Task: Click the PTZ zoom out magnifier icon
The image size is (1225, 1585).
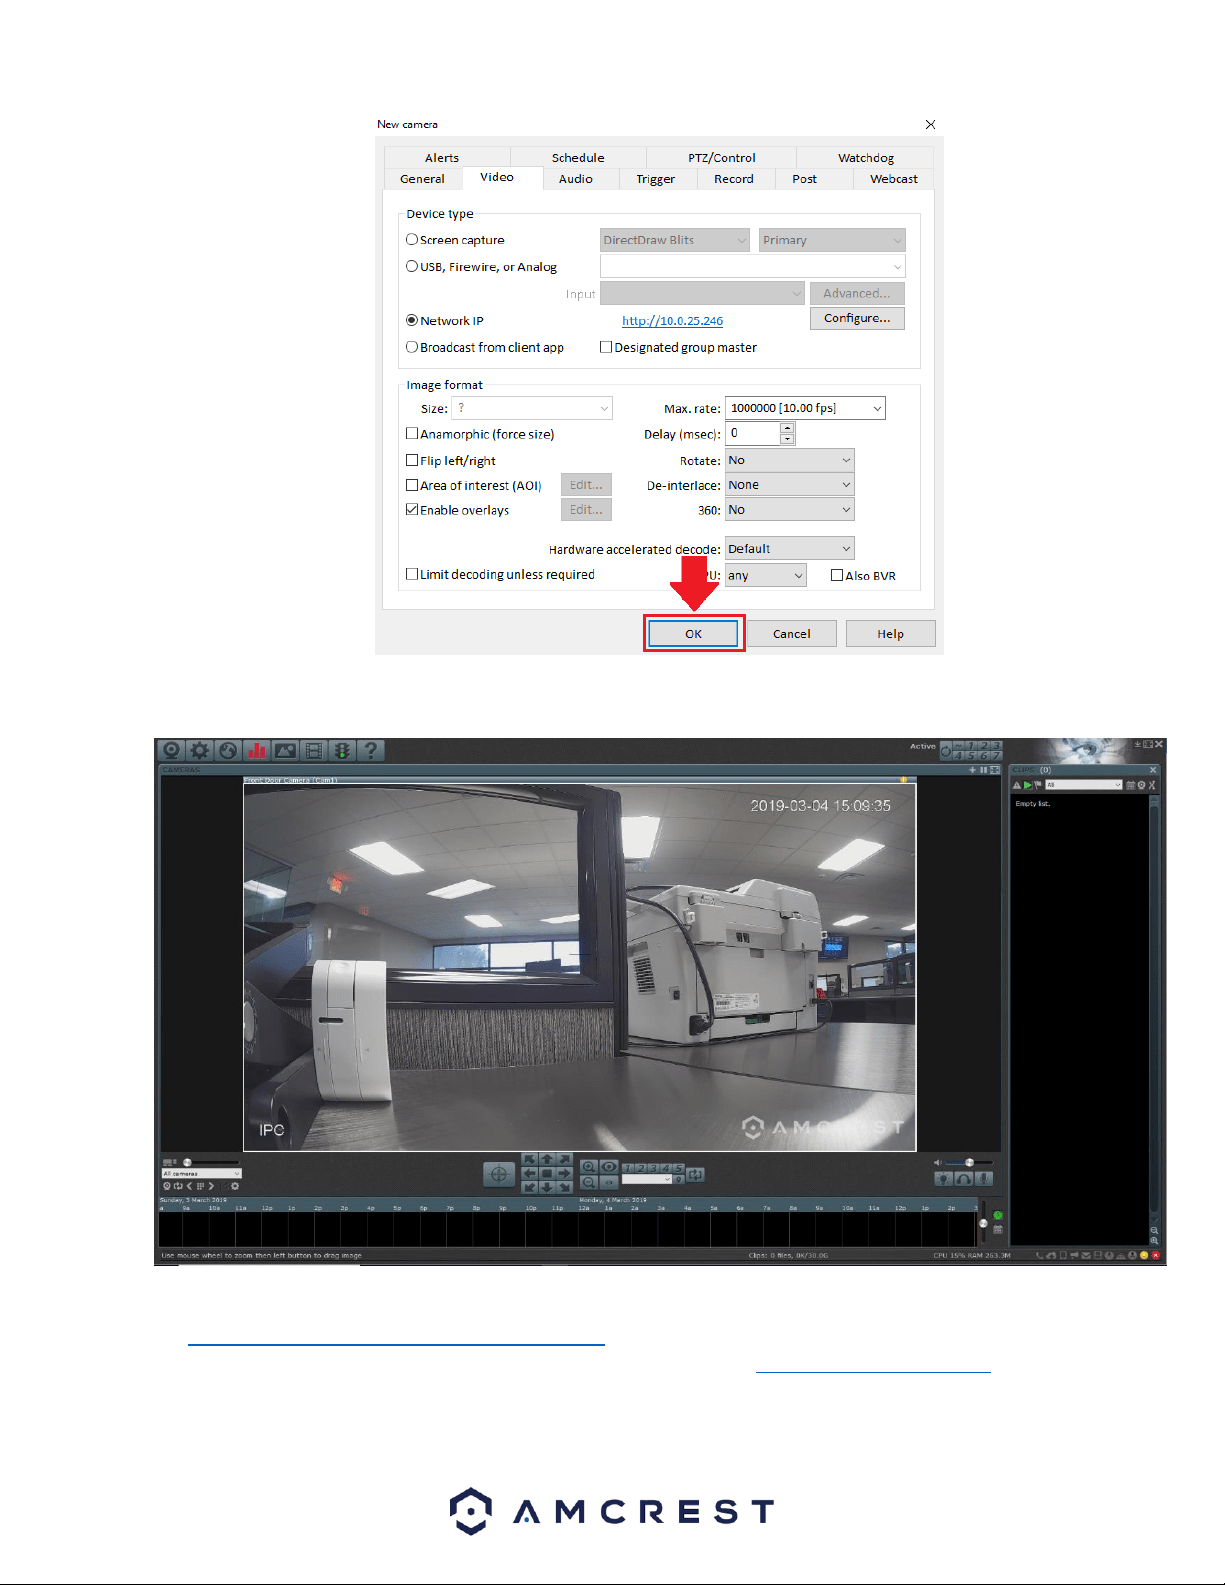Action: [x=589, y=1182]
